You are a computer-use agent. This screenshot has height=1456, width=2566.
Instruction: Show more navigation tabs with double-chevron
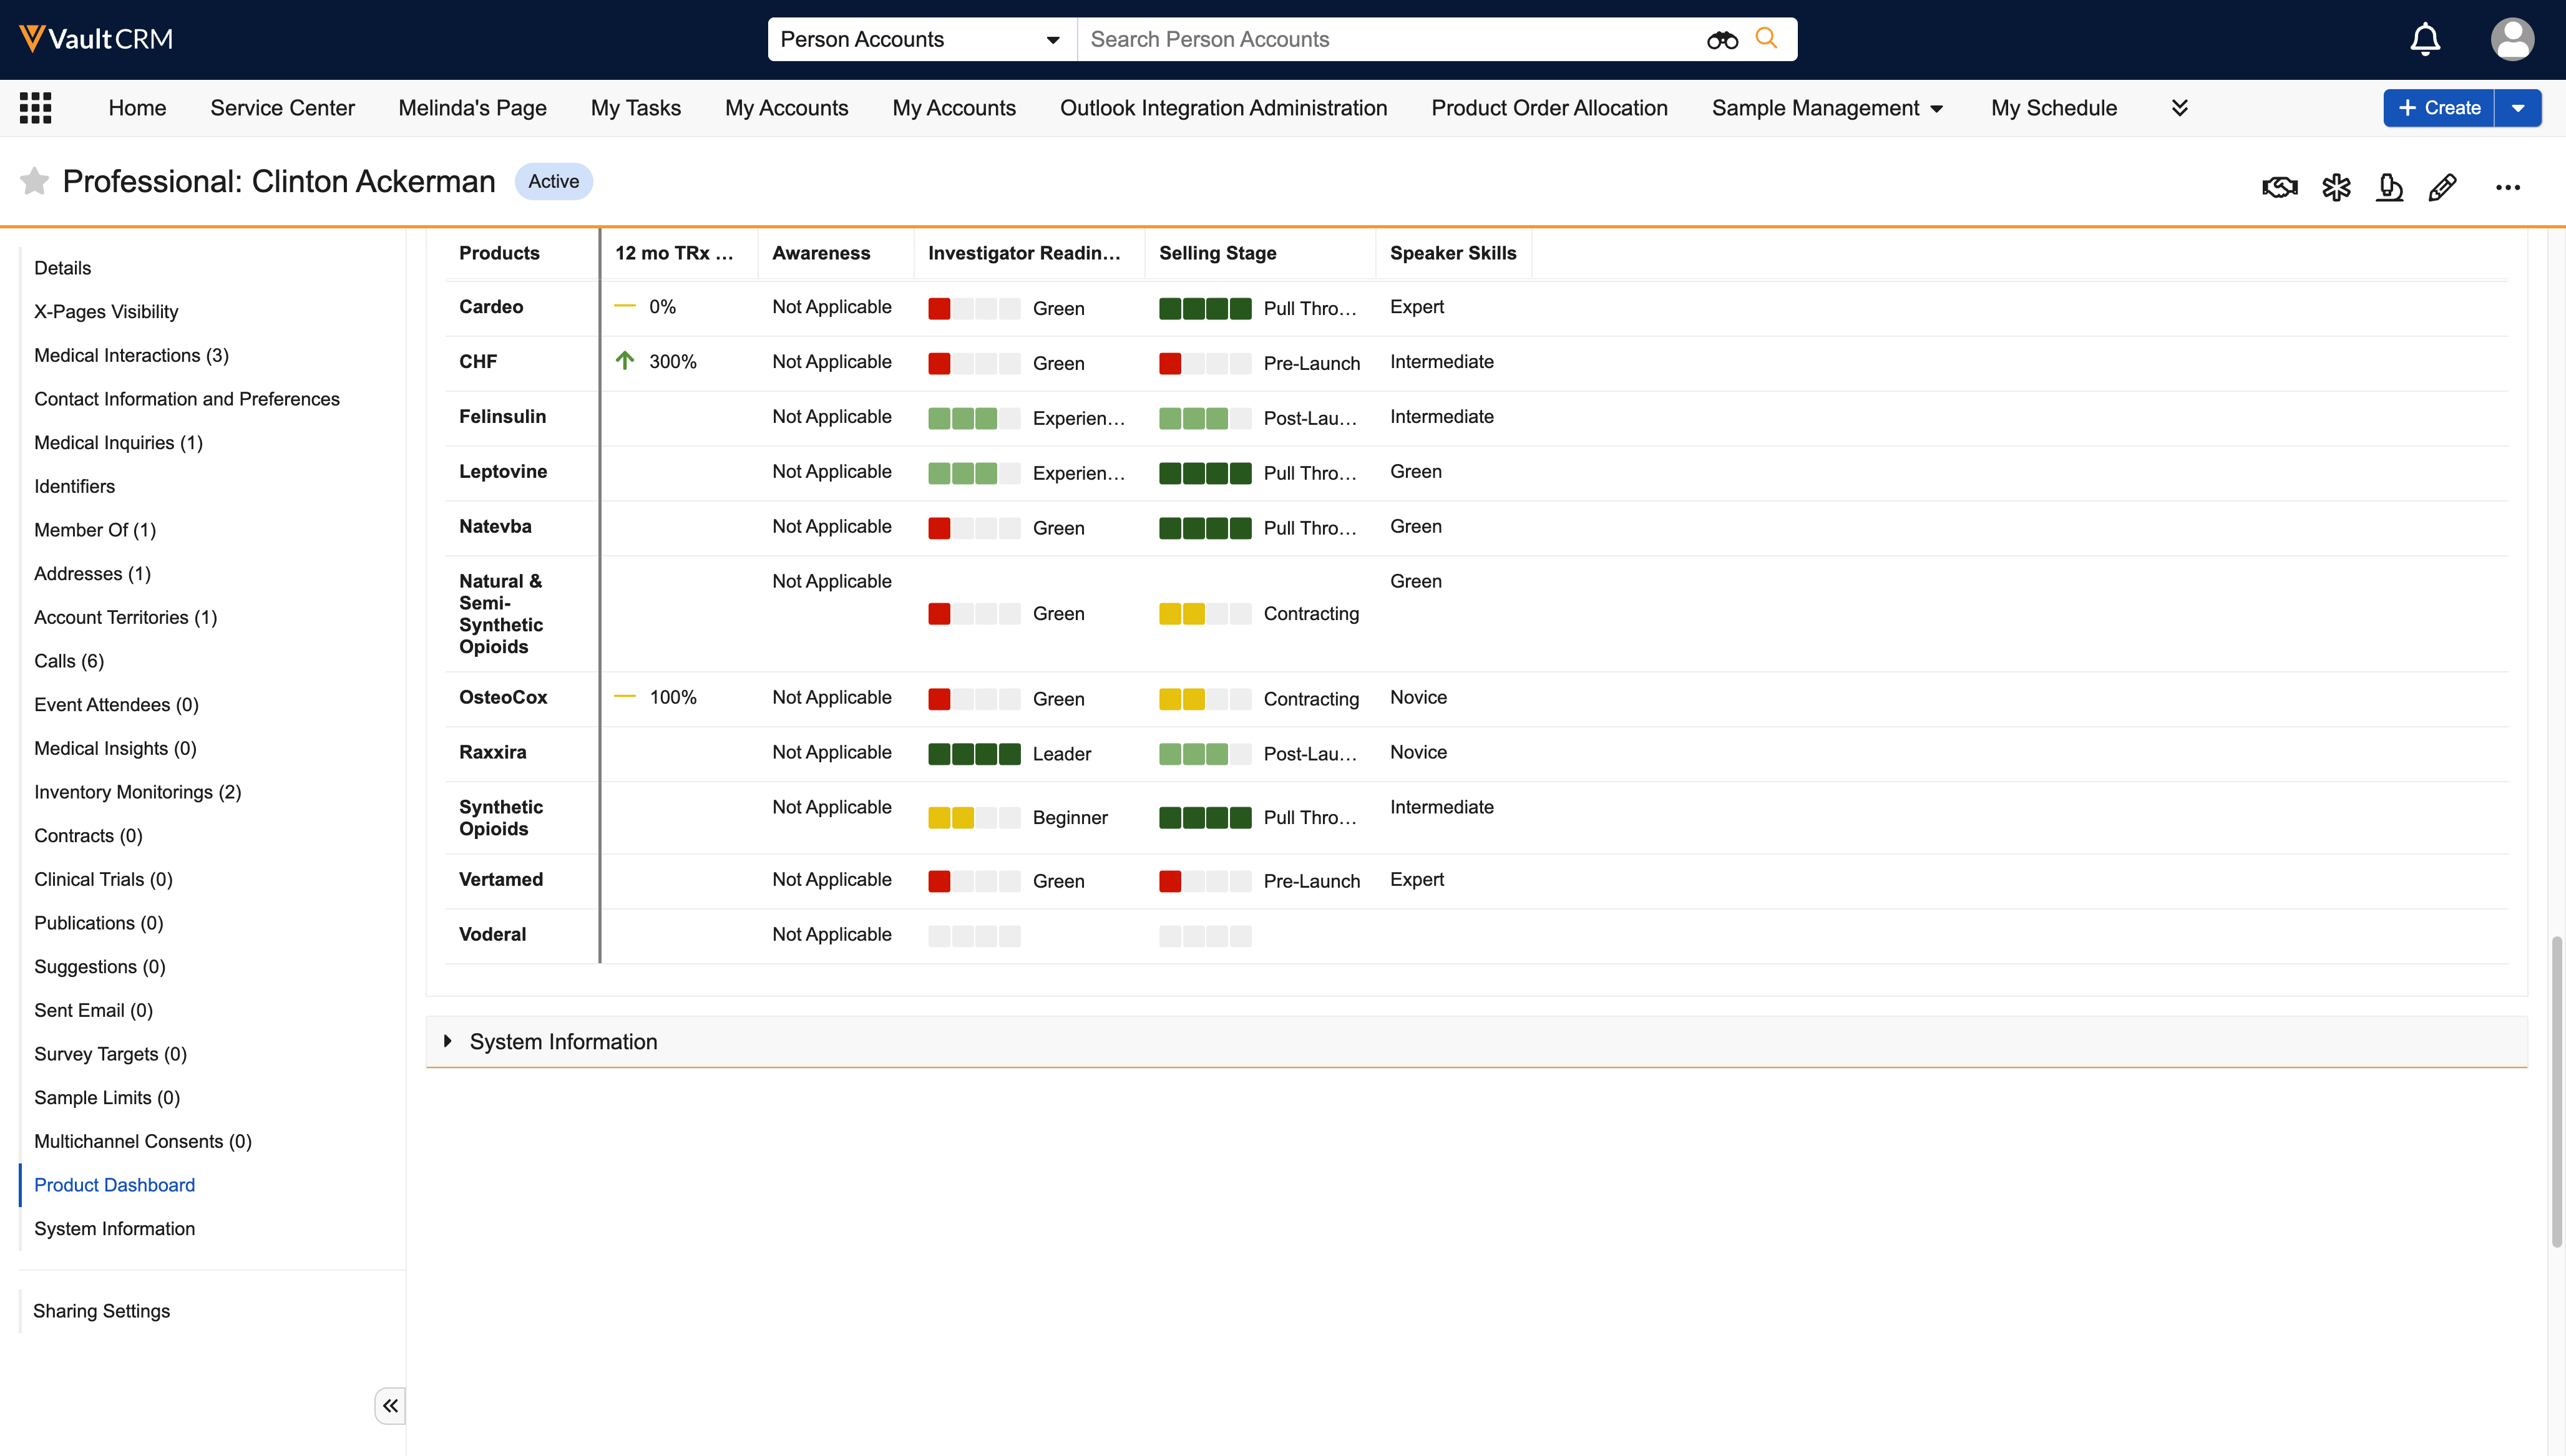tap(2180, 108)
